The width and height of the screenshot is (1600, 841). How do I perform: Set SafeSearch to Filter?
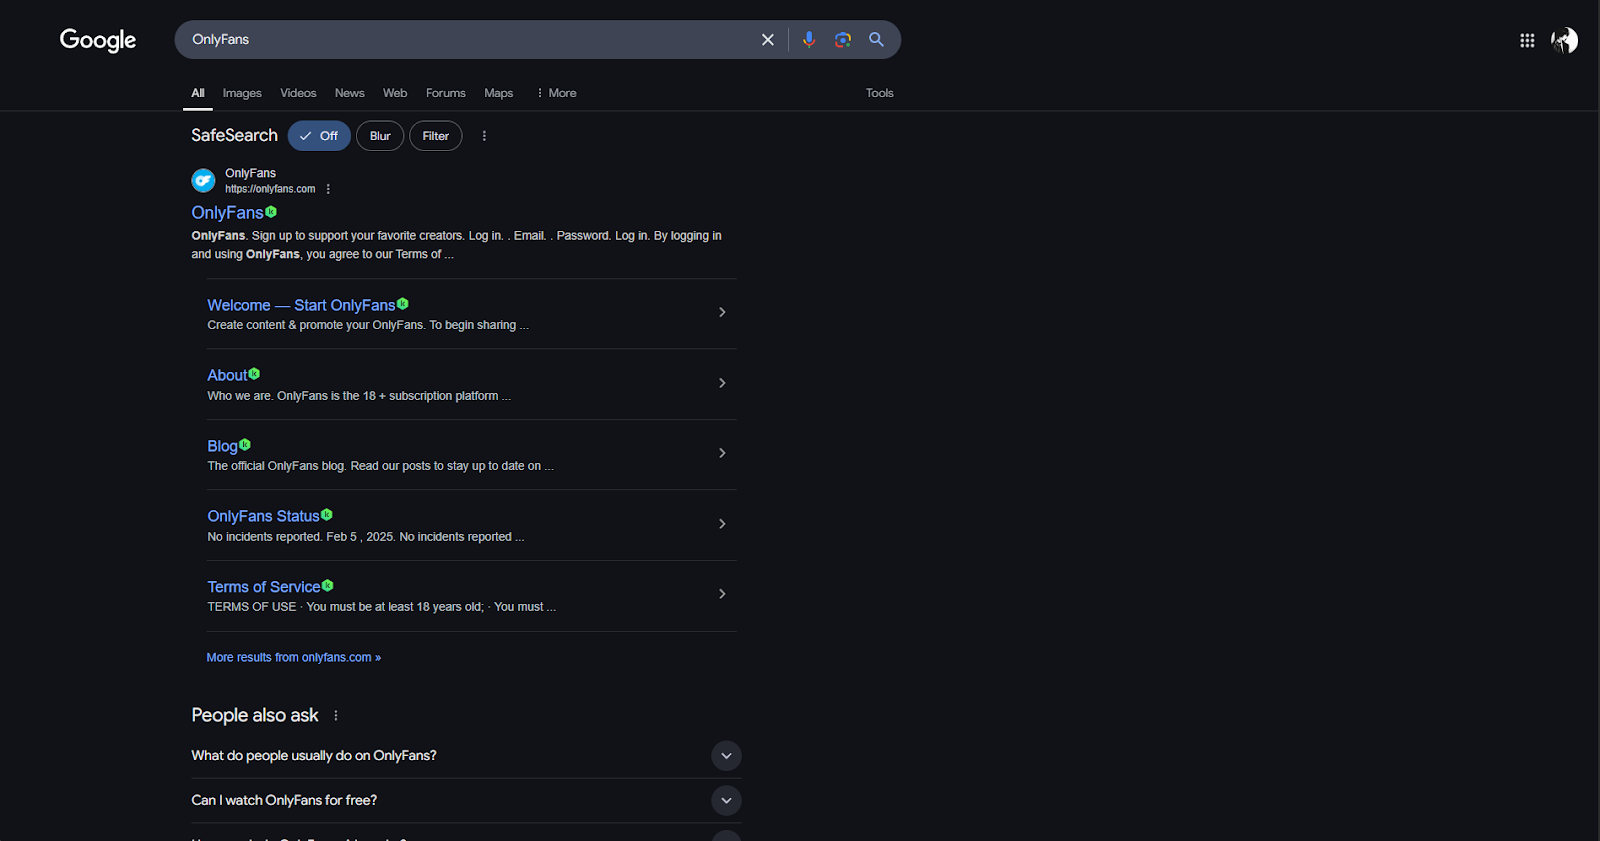436,136
